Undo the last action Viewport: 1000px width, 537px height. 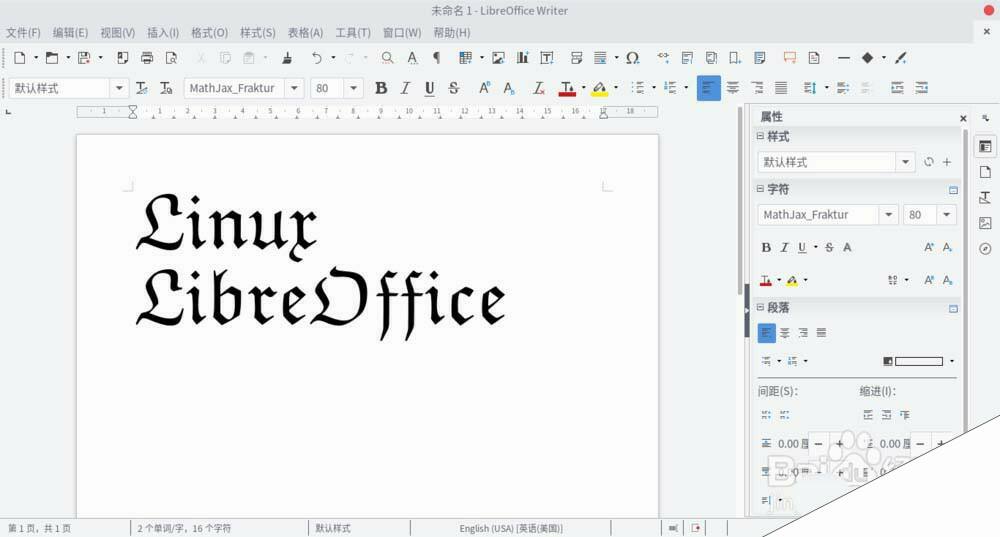tap(316, 58)
